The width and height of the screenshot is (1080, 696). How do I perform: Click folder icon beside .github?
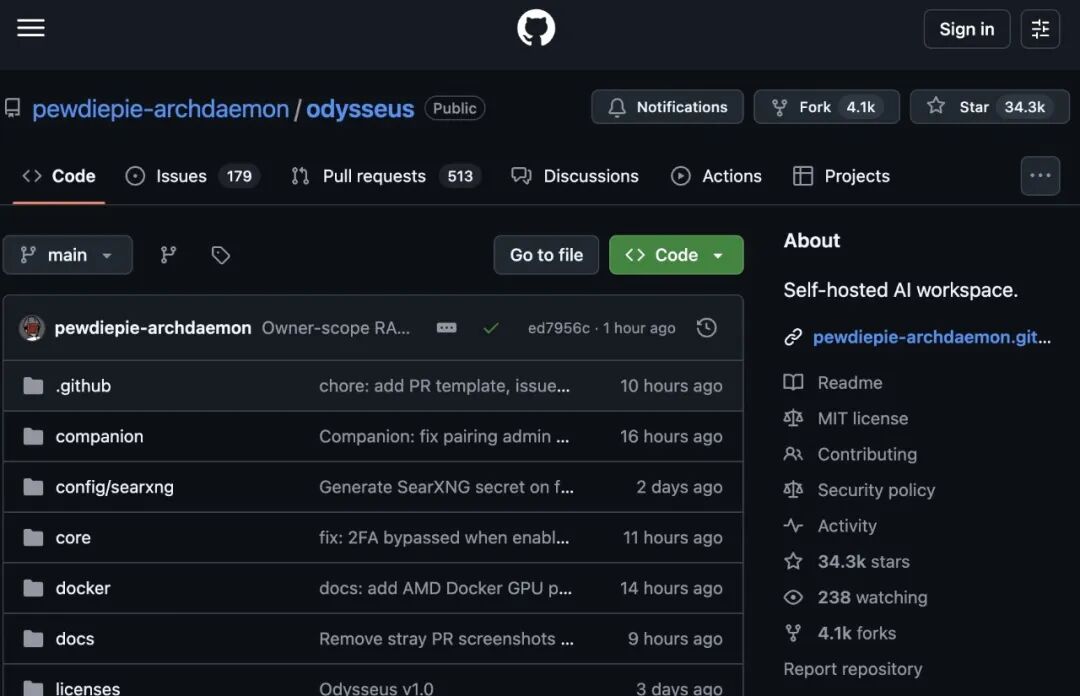pos(33,386)
